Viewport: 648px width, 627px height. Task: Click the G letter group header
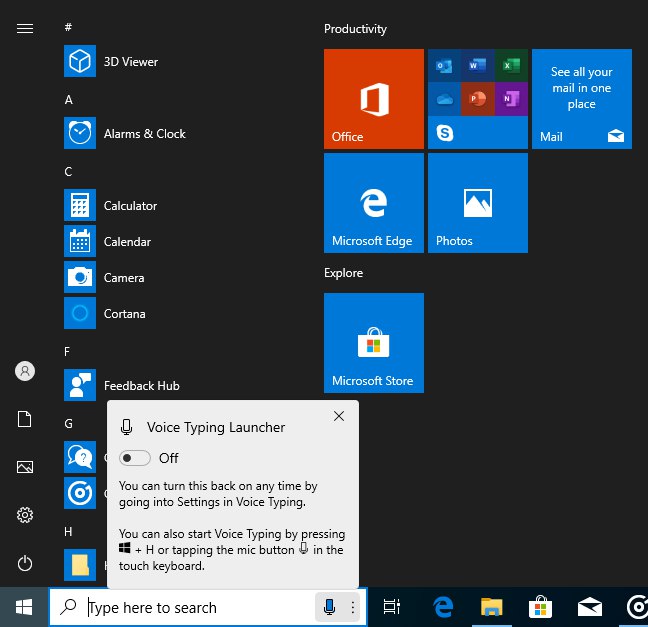point(69,424)
